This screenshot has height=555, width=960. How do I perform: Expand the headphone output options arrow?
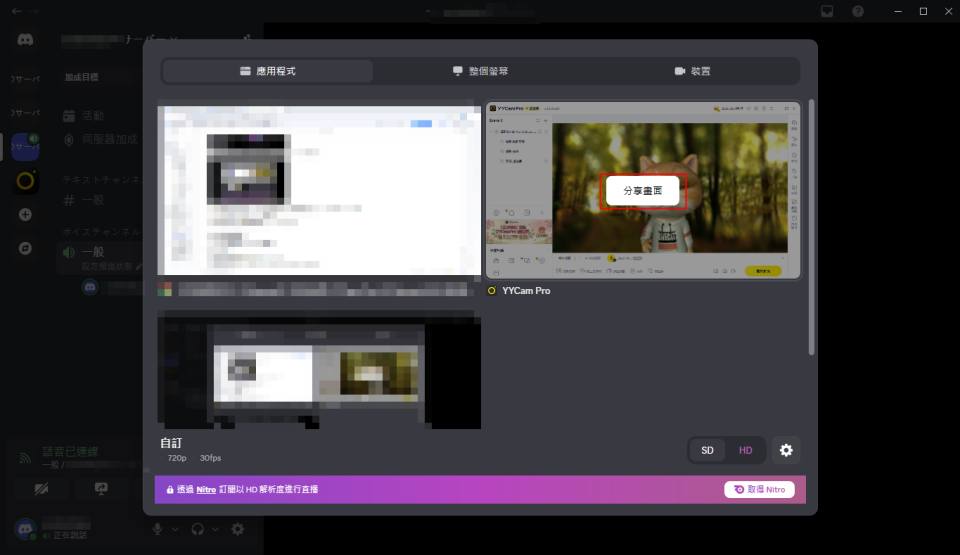[x=216, y=529]
